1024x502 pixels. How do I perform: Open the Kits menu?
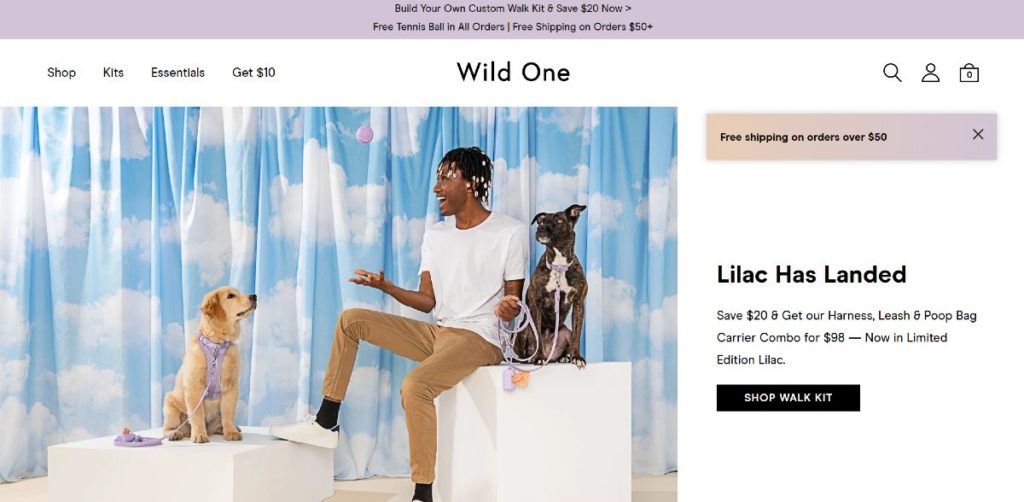click(x=113, y=72)
